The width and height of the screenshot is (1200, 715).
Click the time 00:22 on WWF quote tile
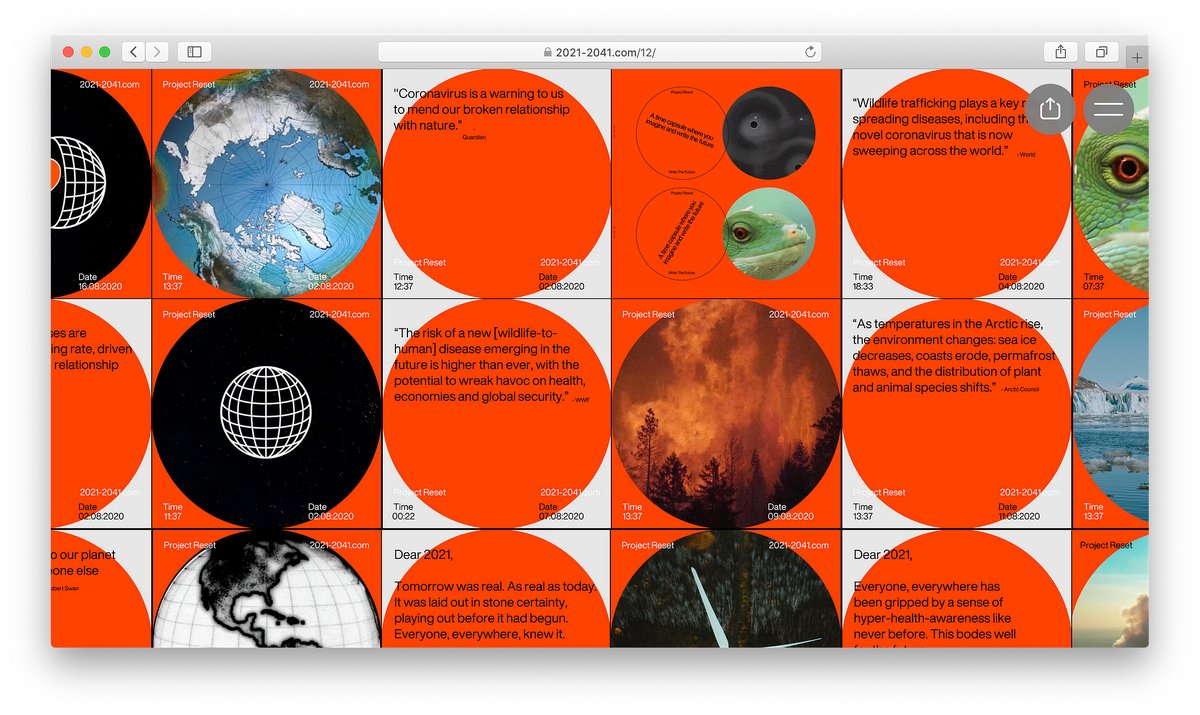(x=404, y=517)
